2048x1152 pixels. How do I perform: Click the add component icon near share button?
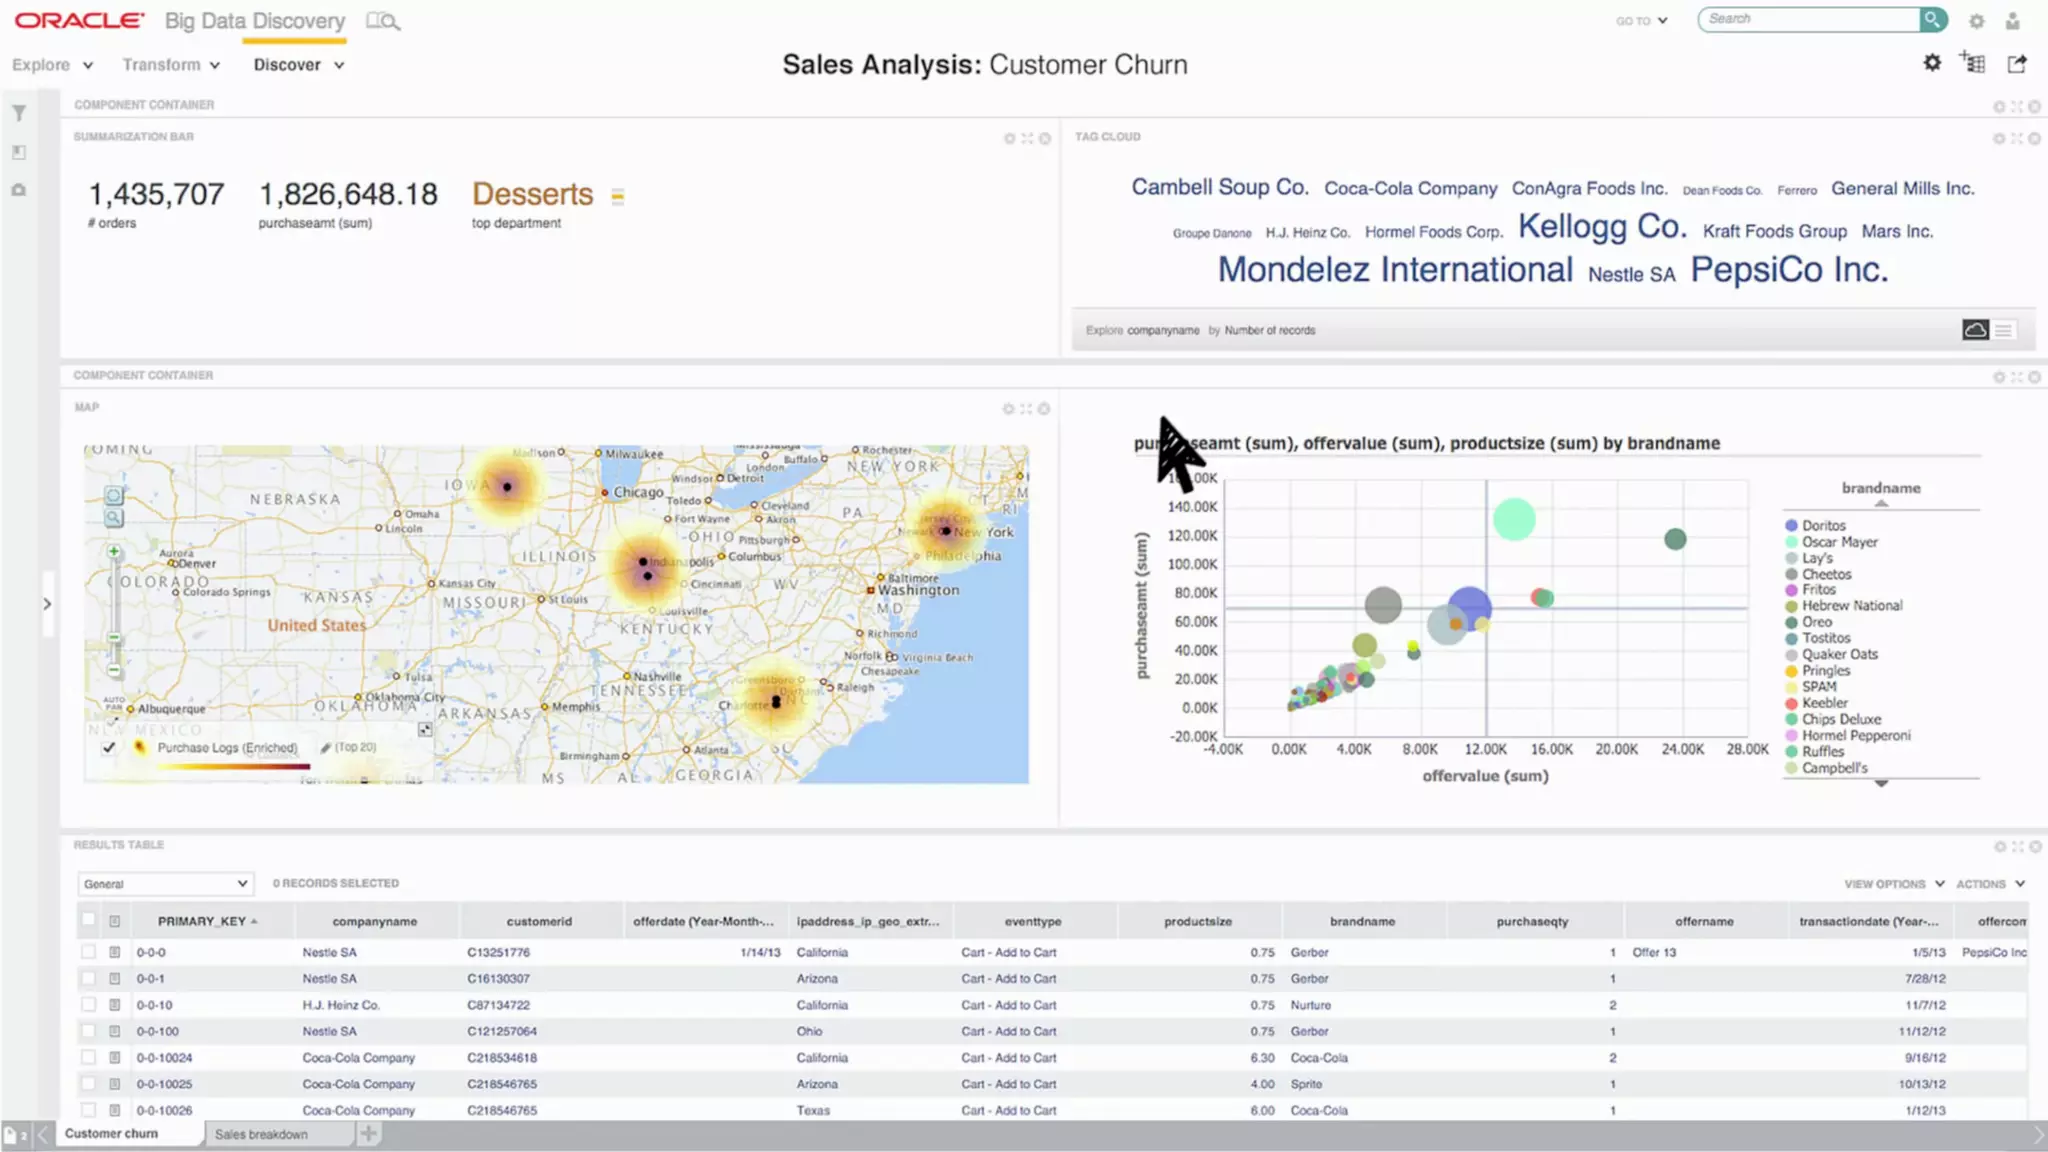[x=1972, y=63]
